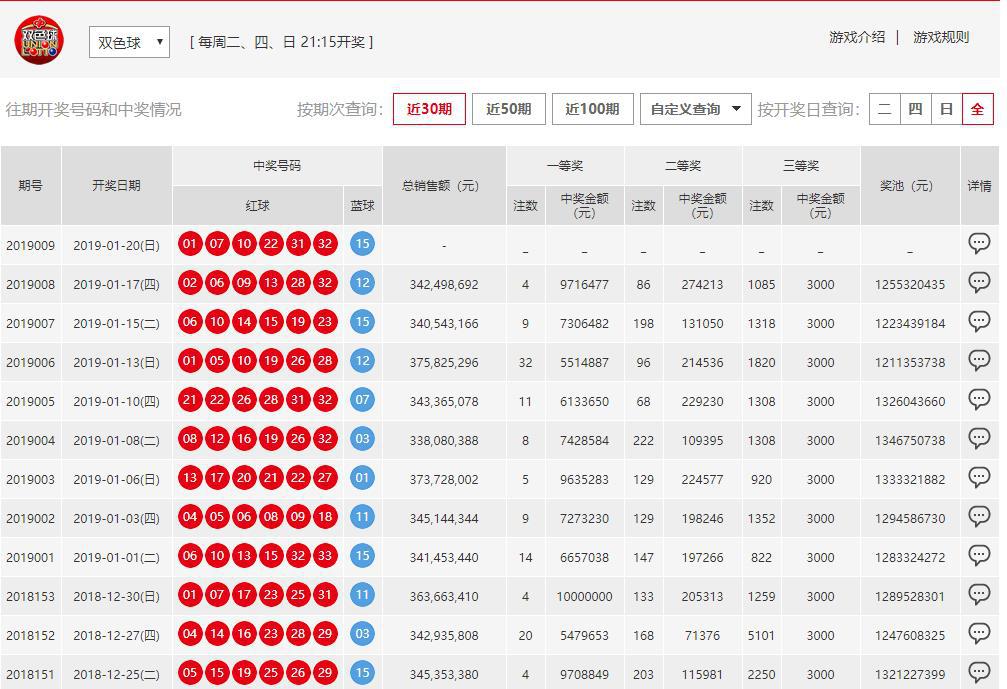The width and height of the screenshot is (1007, 689).
Task: Open comment bubble for draw 2019009
Action: coord(980,242)
